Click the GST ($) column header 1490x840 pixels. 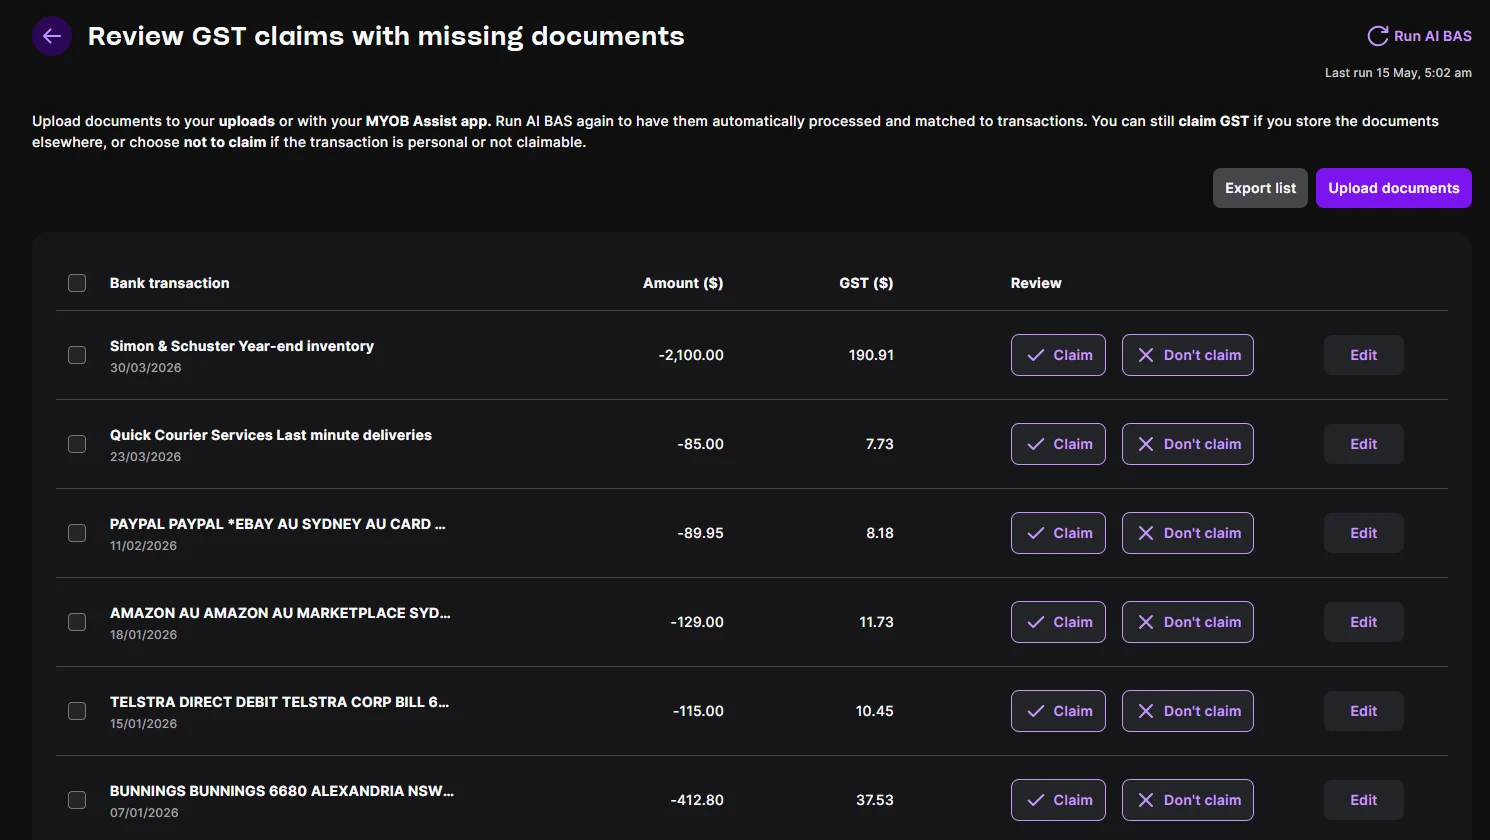click(x=866, y=283)
